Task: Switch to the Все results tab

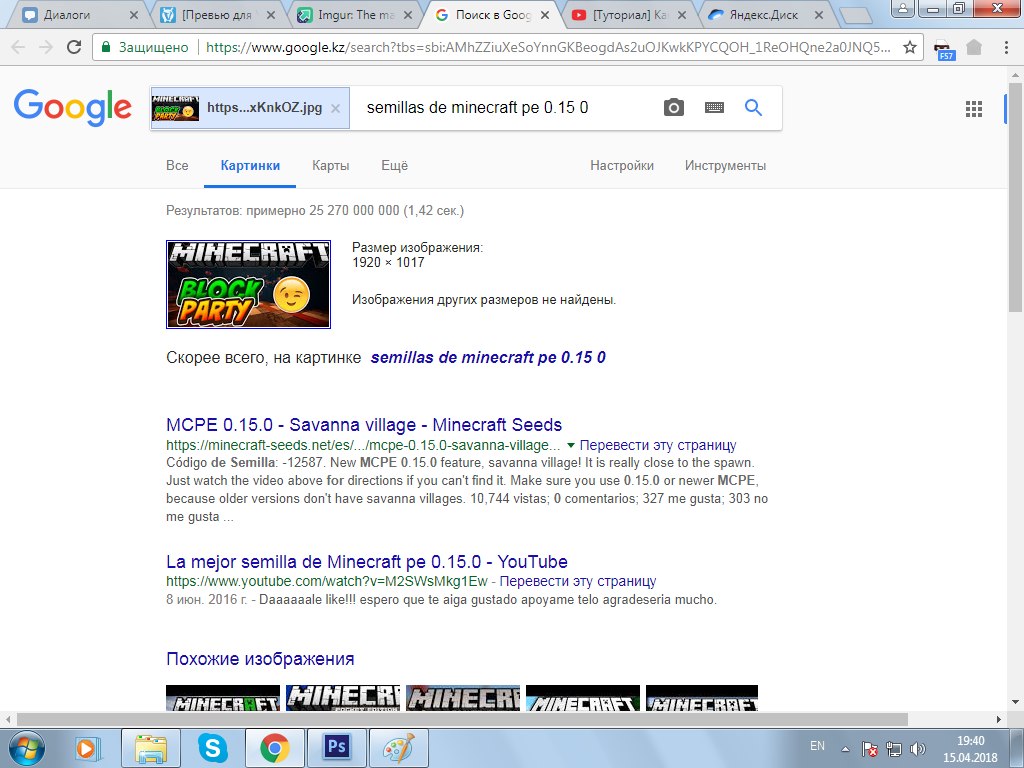Action: [x=177, y=166]
